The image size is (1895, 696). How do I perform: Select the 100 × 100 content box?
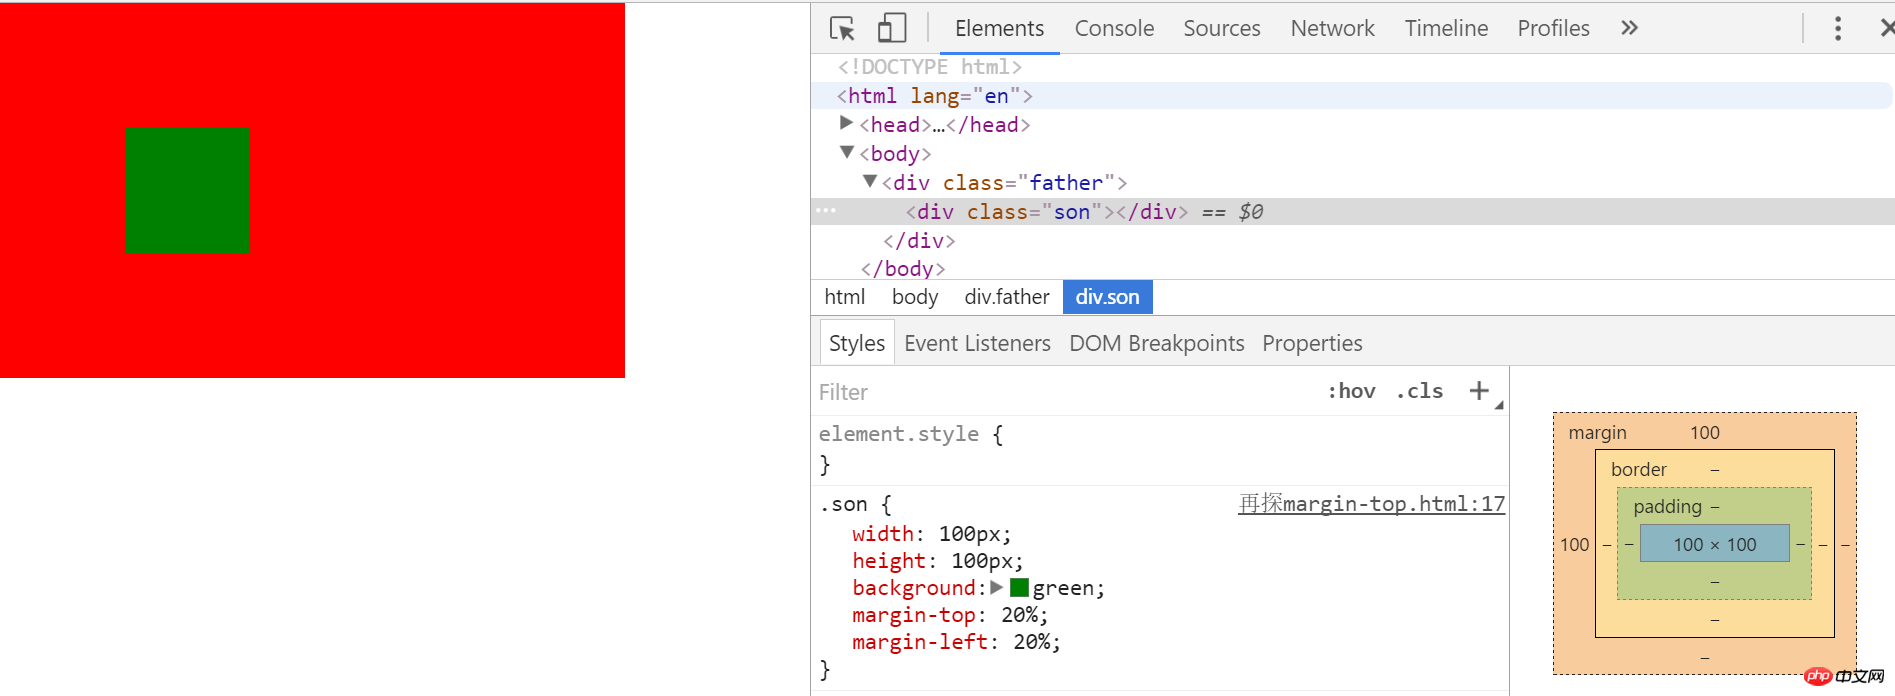point(1715,544)
